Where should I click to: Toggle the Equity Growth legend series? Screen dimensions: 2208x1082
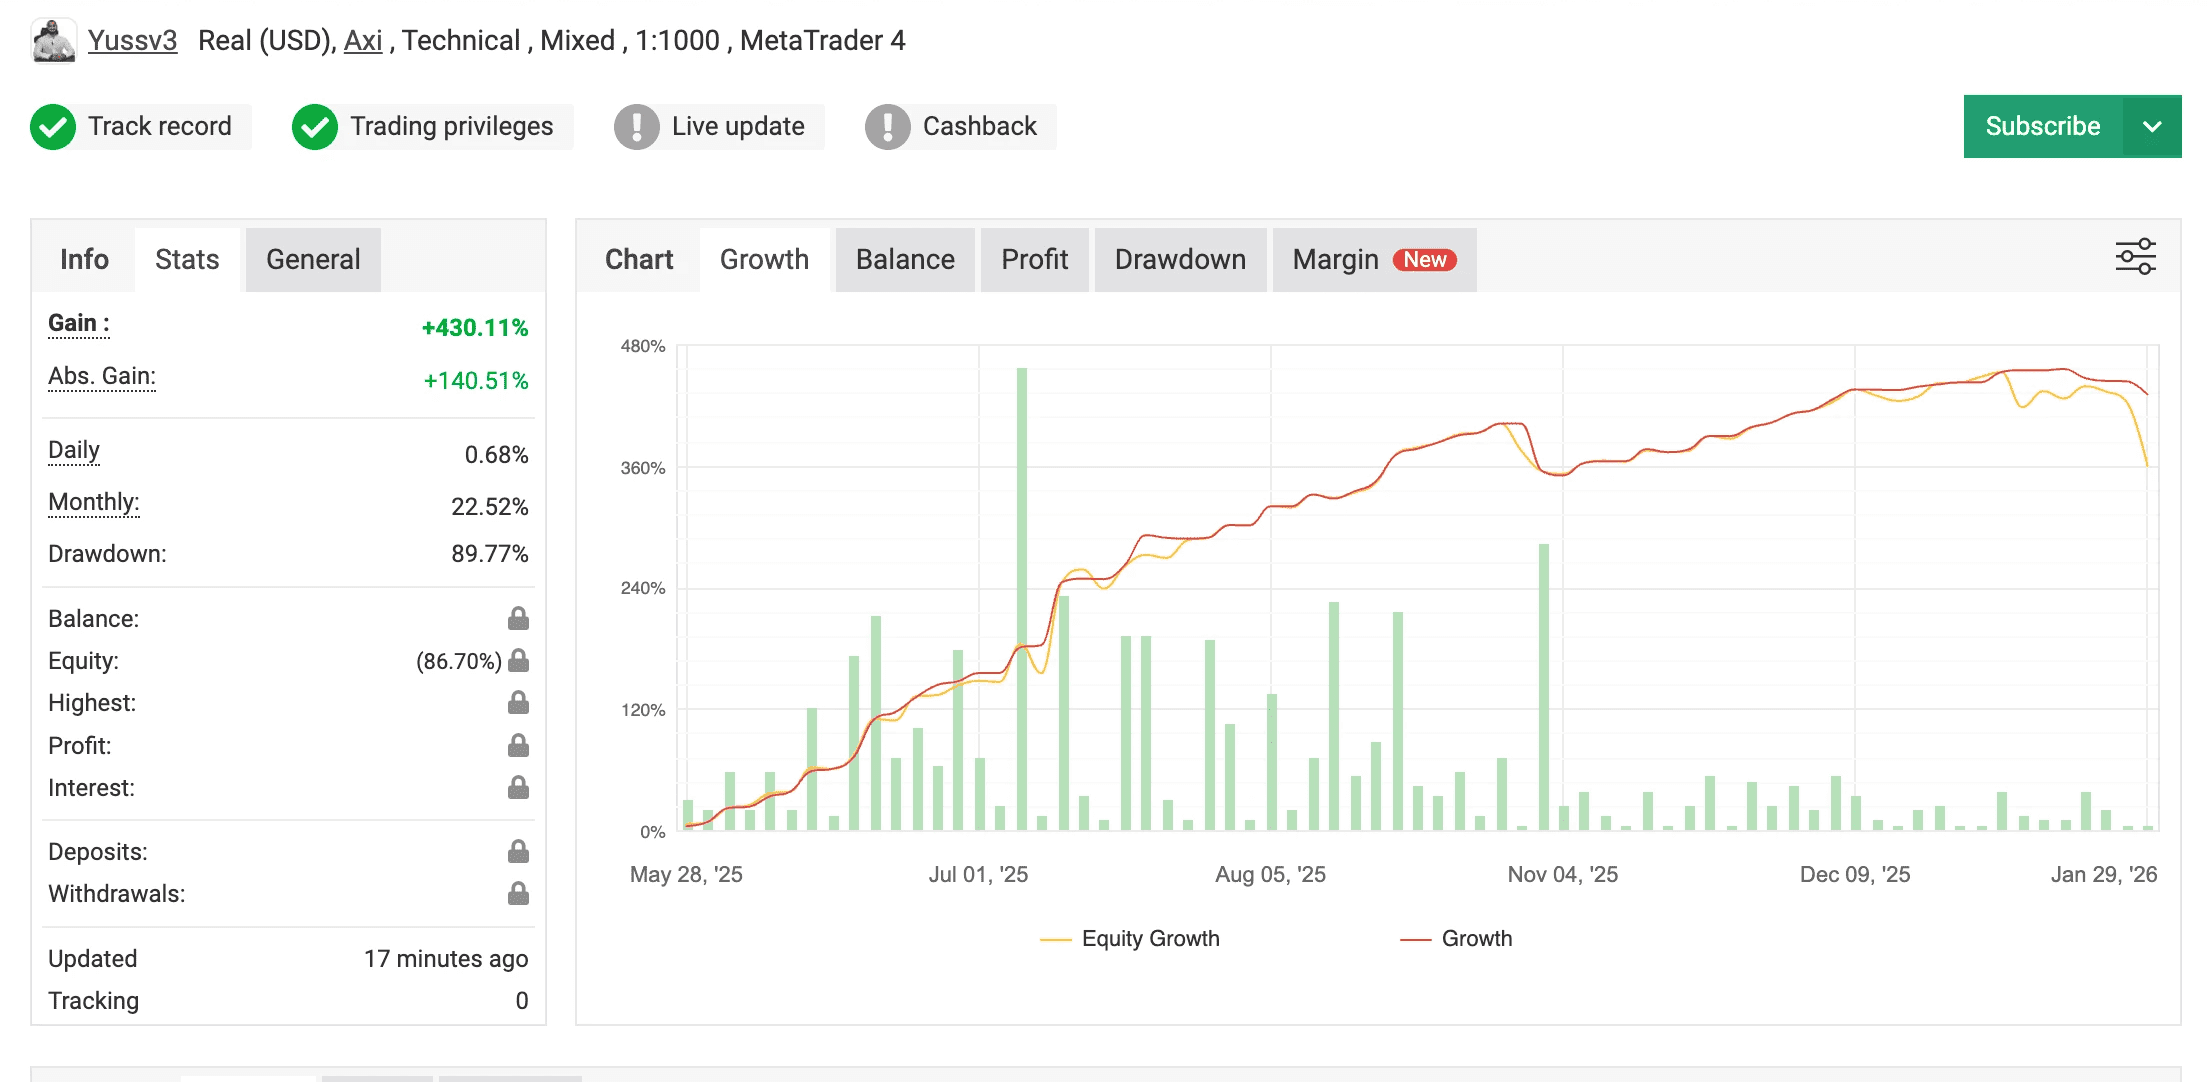point(1149,938)
